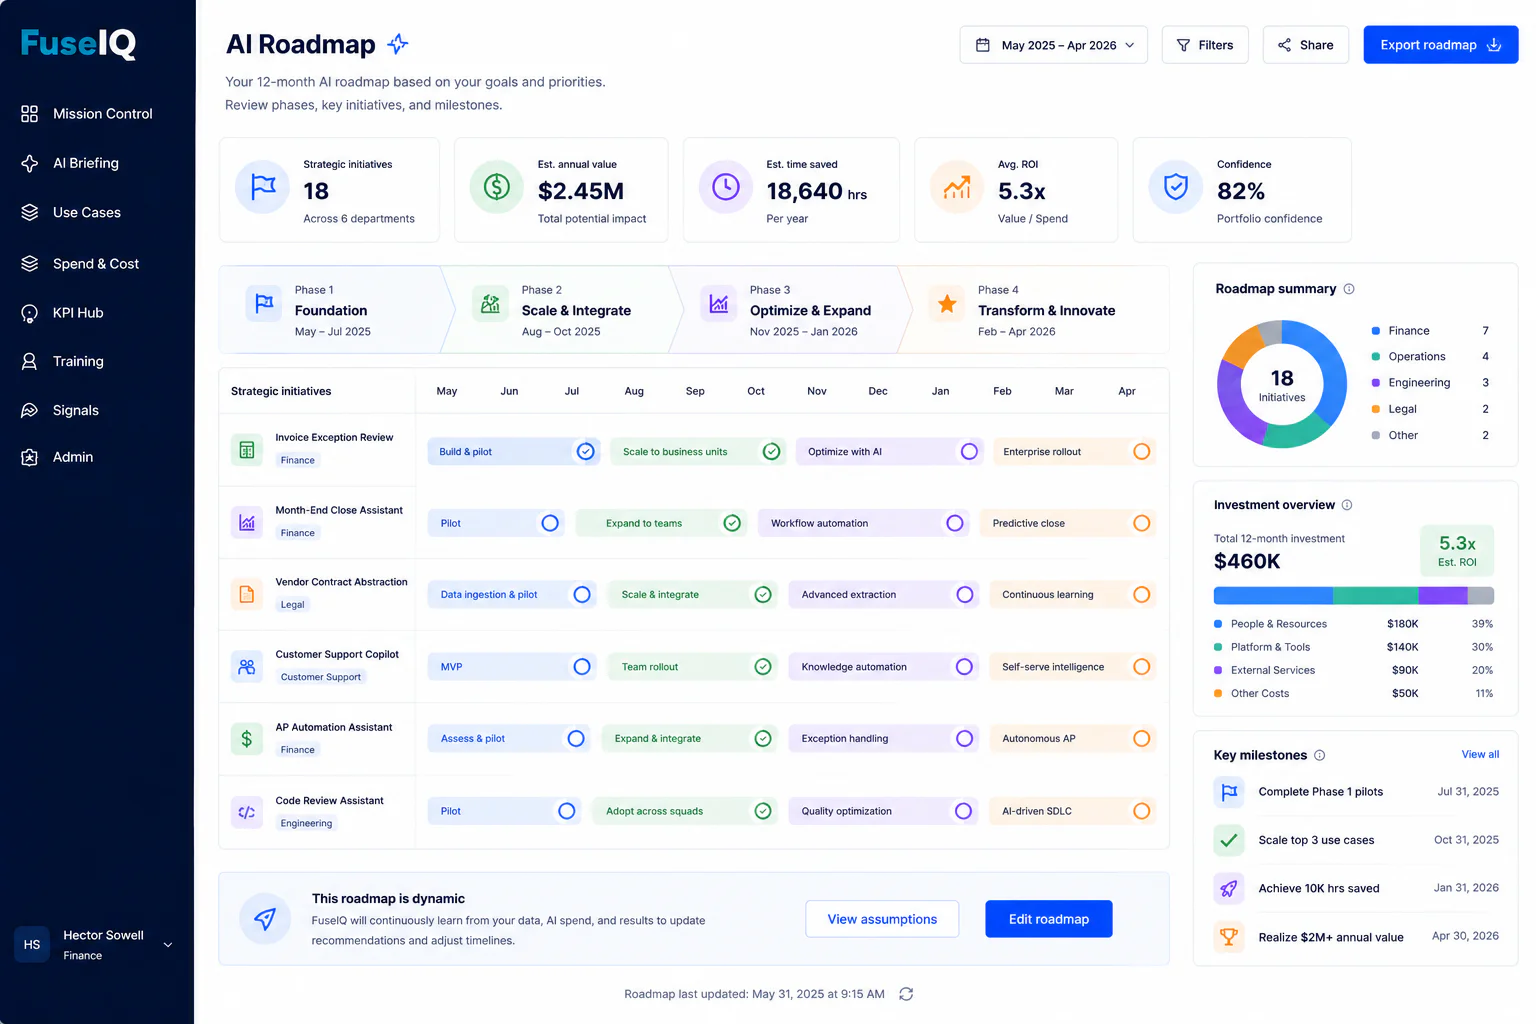Click the 18 Initiatives donut chart
This screenshot has width=1536, height=1024.
pyautogui.click(x=1282, y=384)
